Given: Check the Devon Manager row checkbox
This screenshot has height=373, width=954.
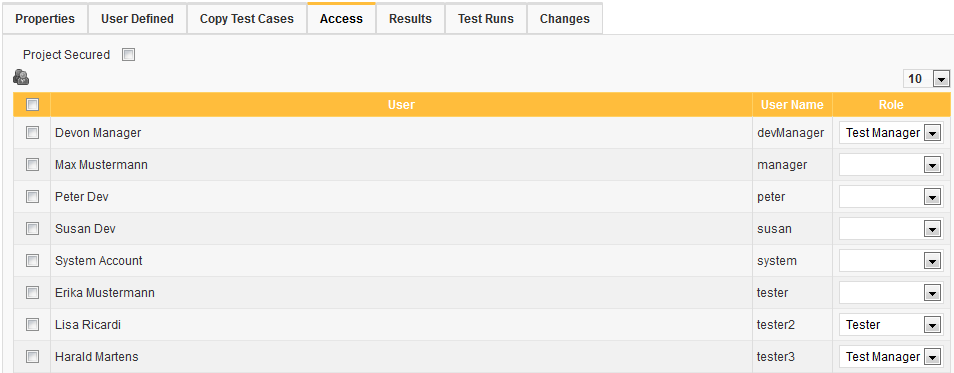Looking at the screenshot, I should [32, 132].
